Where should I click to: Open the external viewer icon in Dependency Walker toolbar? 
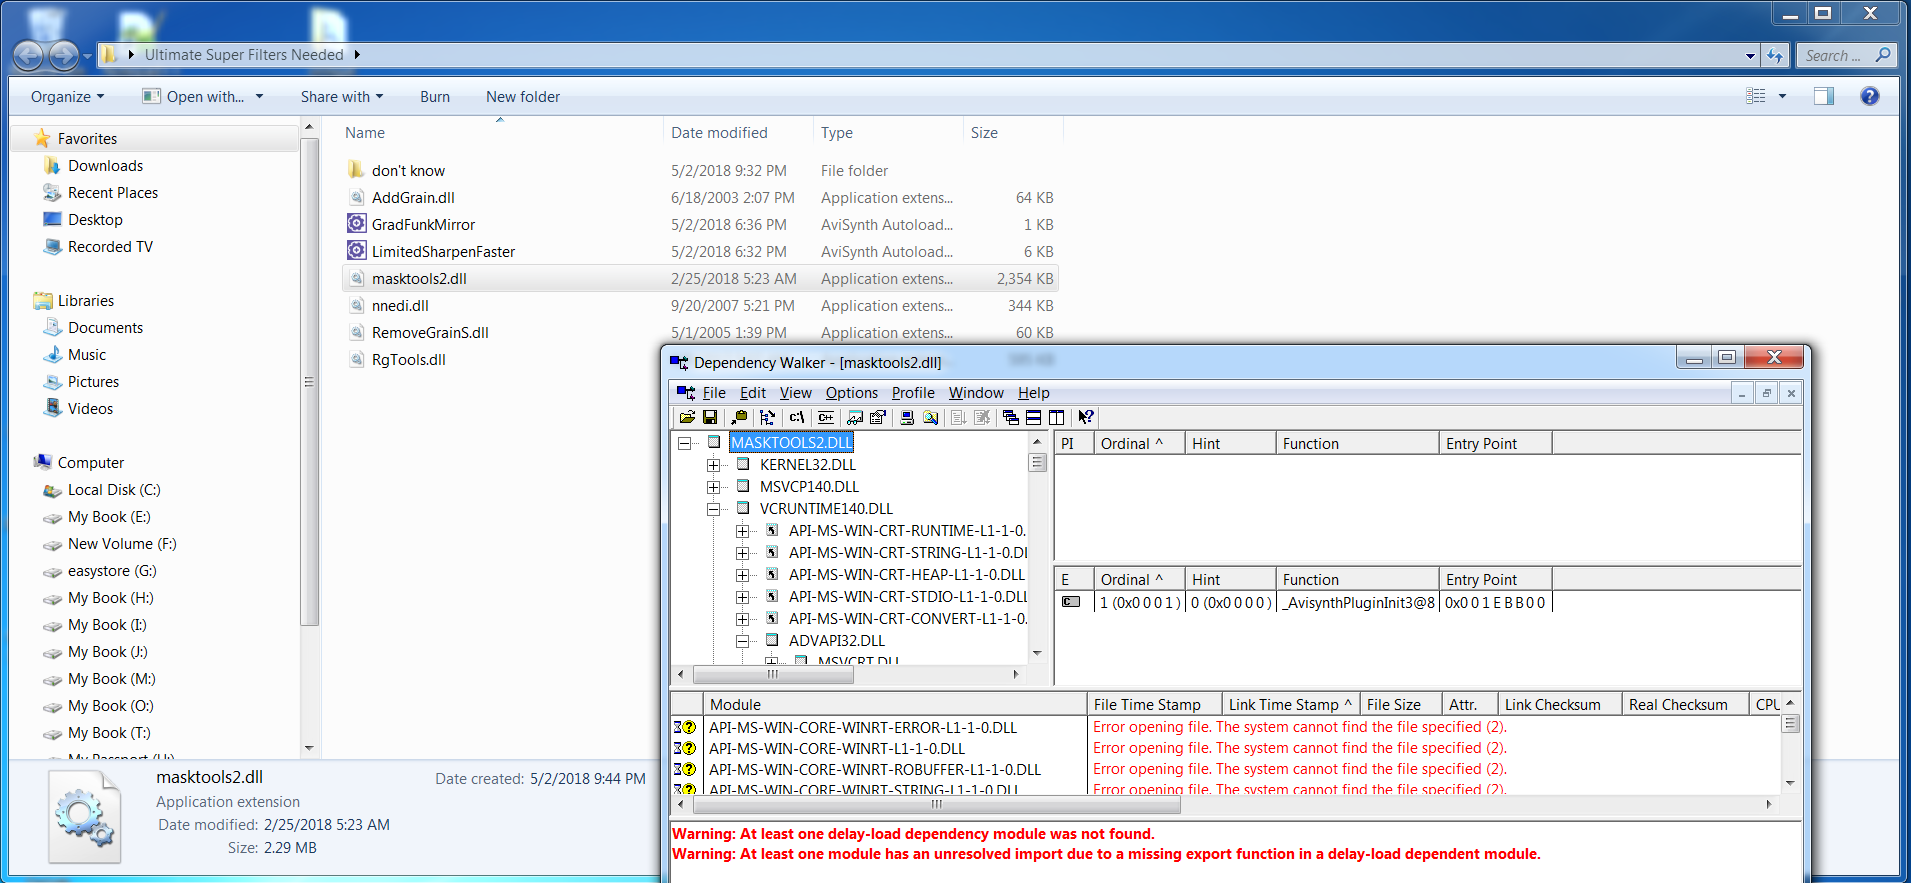tap(855, 417)
